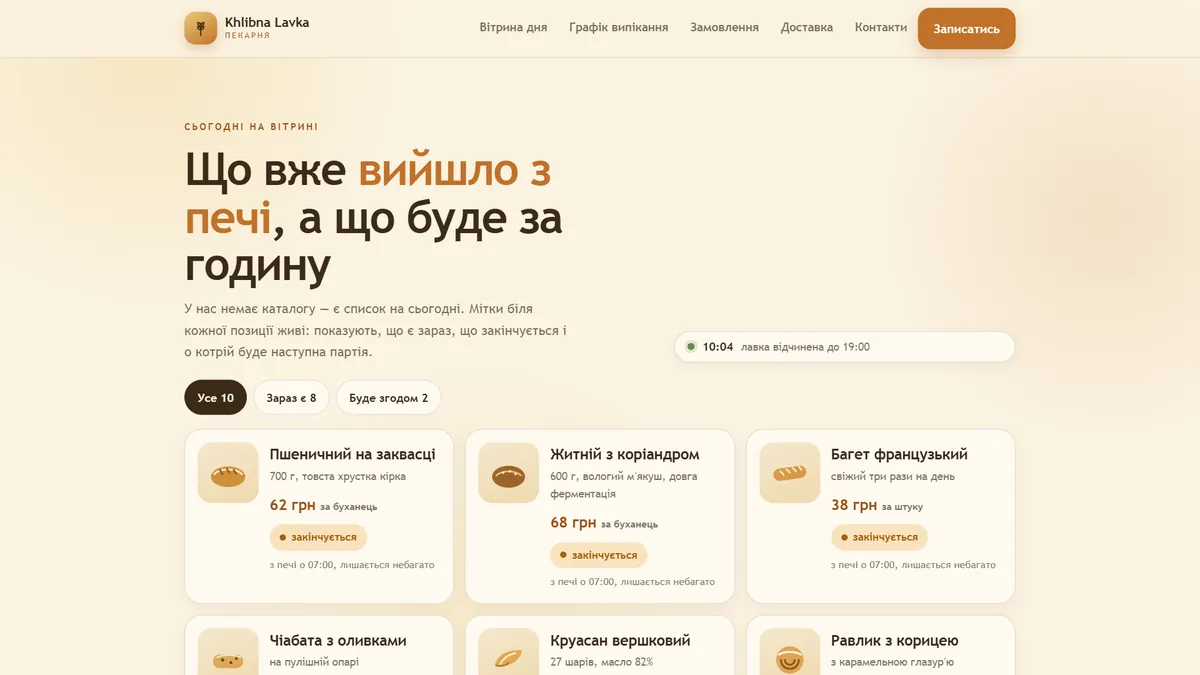Click the rye coriander bread thumbnail

click(509, 473)
